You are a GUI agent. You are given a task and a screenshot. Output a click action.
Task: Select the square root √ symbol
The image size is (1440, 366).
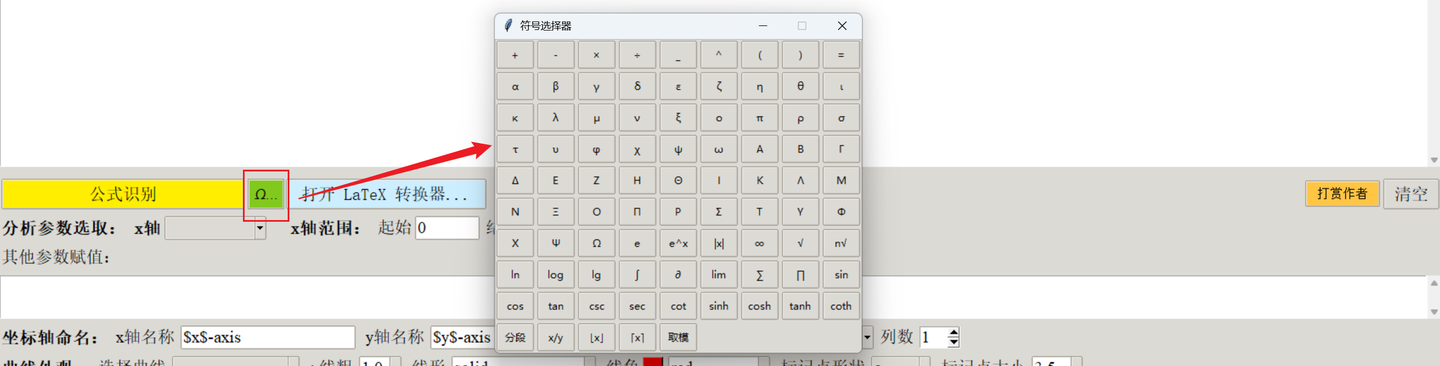[801, 243]
